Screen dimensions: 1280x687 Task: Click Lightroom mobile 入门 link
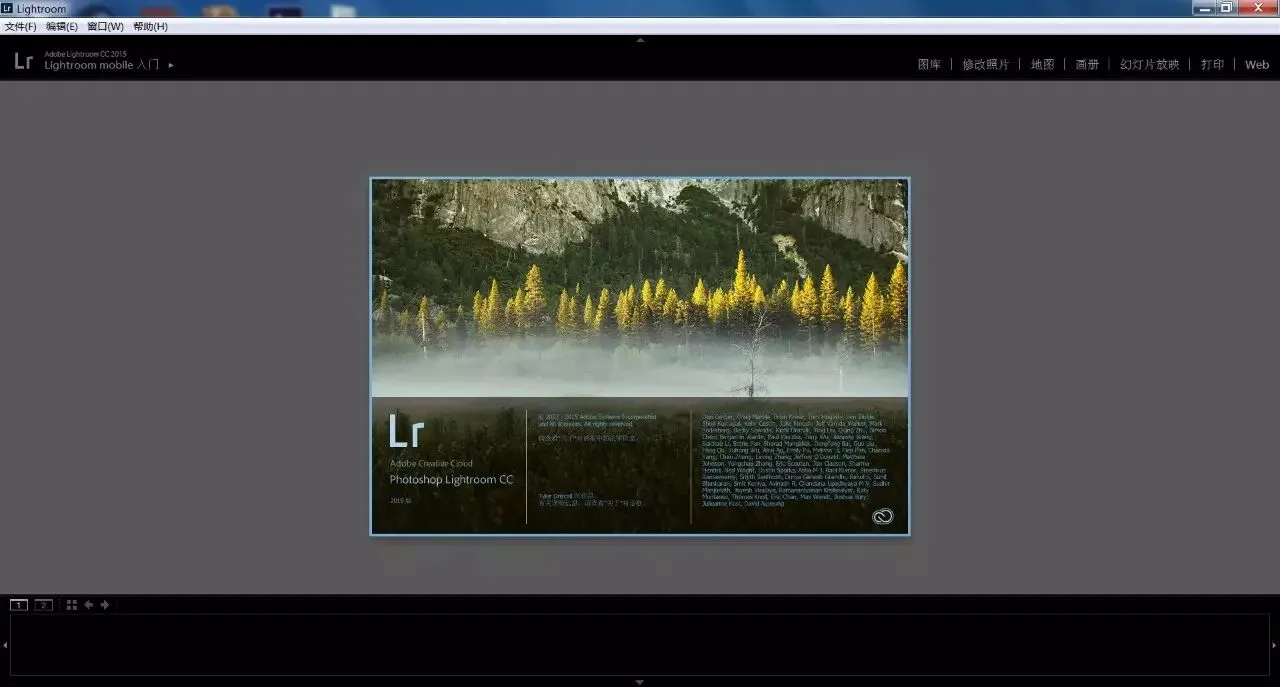coord(102,65)
